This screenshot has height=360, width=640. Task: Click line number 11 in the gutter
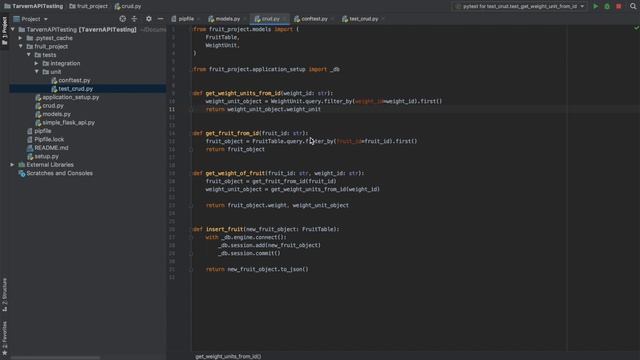[x=172, y=109]
